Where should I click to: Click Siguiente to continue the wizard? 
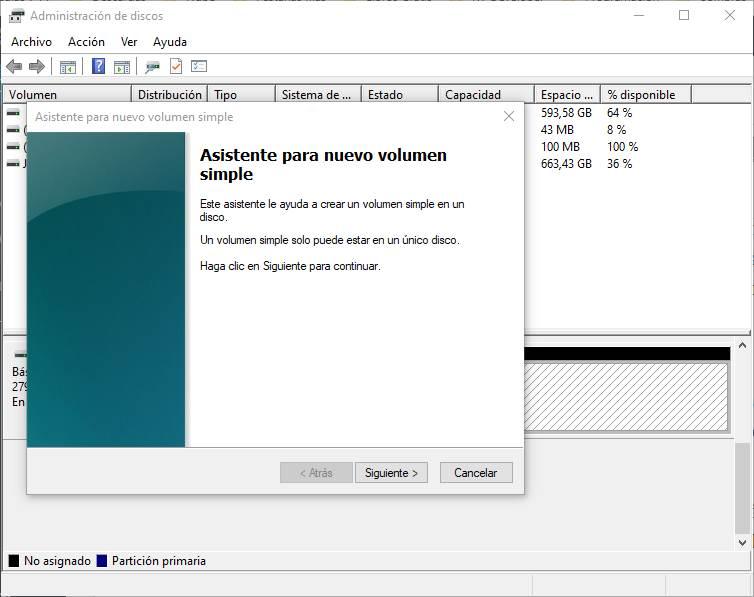point(391,473)
